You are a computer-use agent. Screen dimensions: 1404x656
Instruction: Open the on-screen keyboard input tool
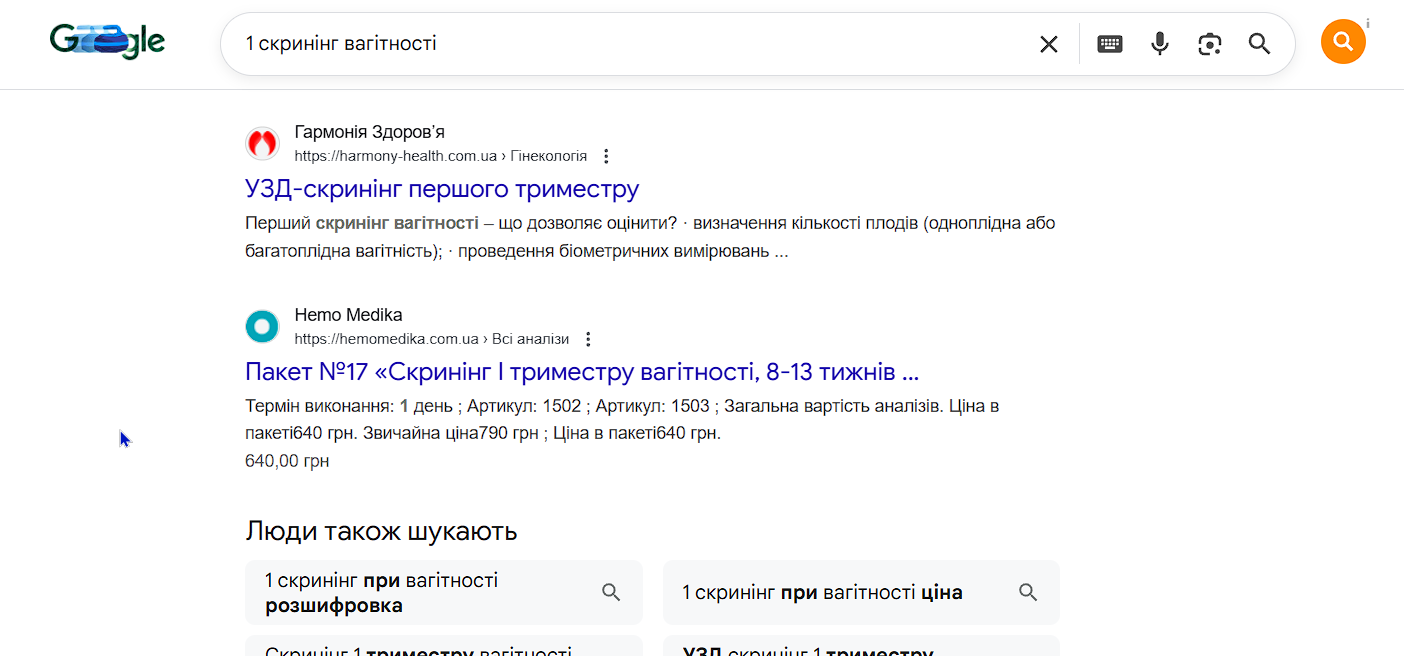1110,44
